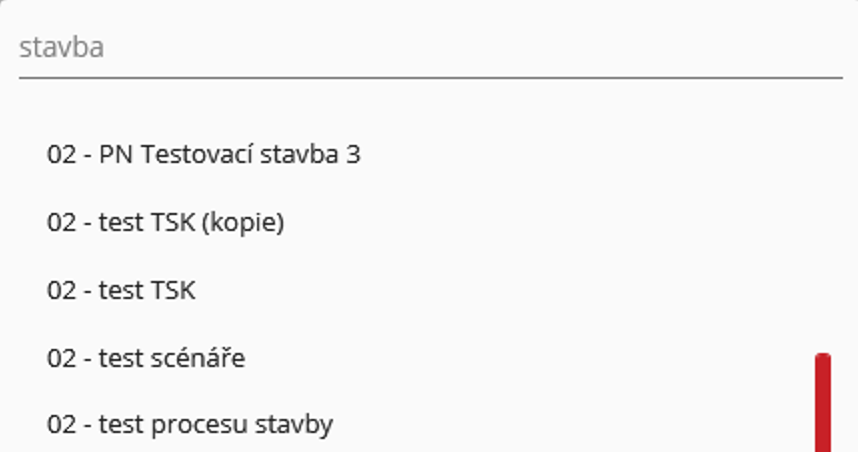Choose the test procesu stavby row
Viewport: 858px width, 452px height.
190,425
